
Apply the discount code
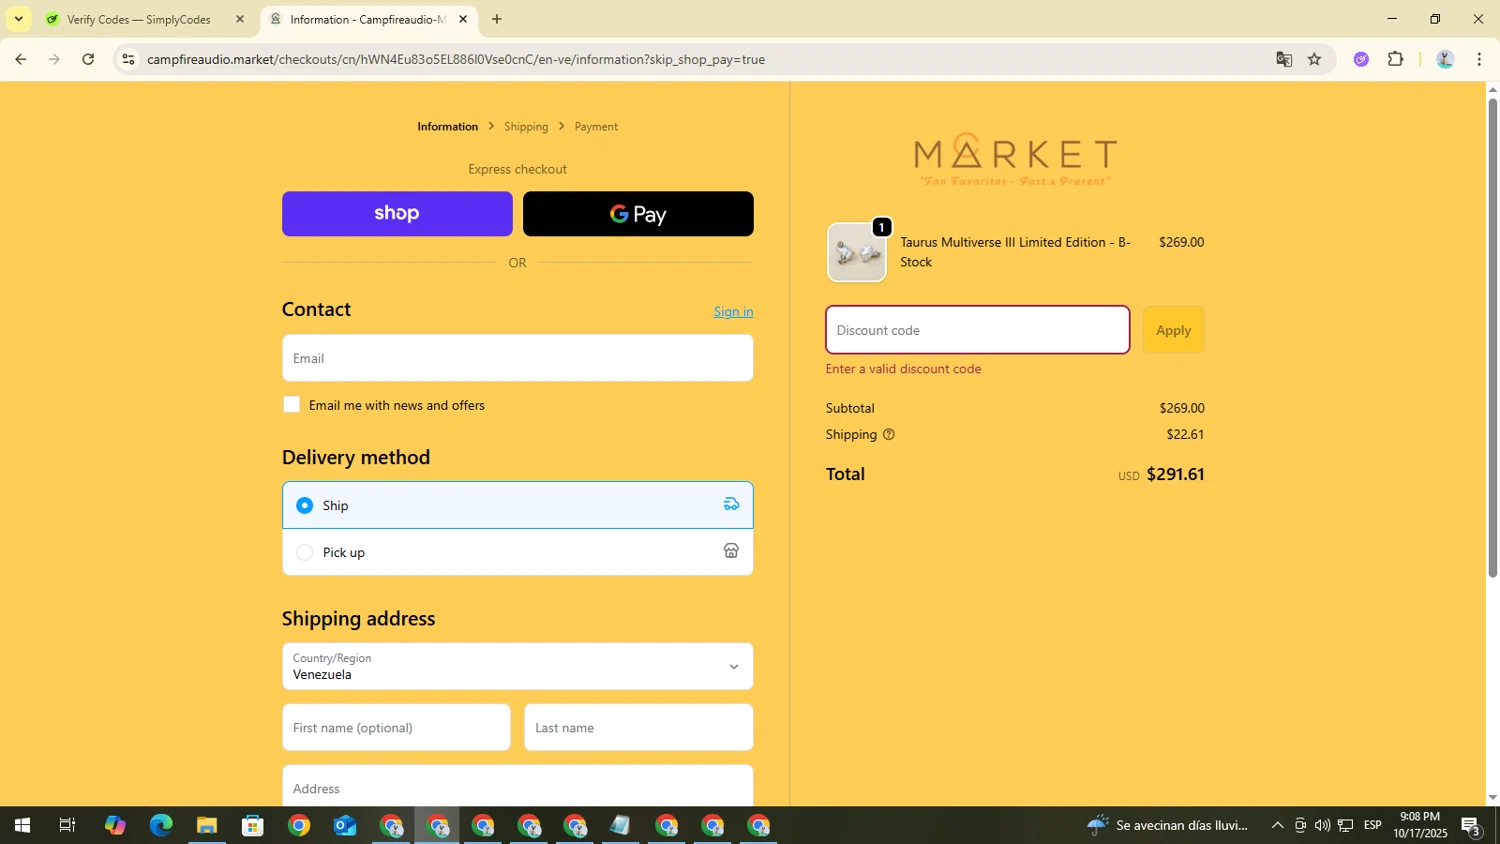[x=1173, y=330]
